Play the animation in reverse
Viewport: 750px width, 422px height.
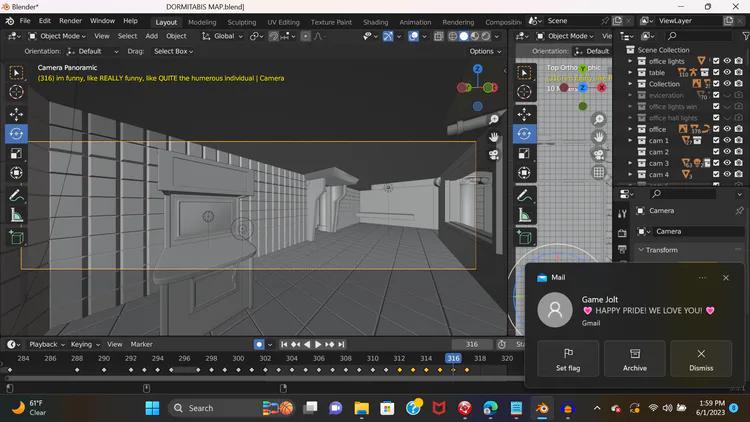(307, 344)
